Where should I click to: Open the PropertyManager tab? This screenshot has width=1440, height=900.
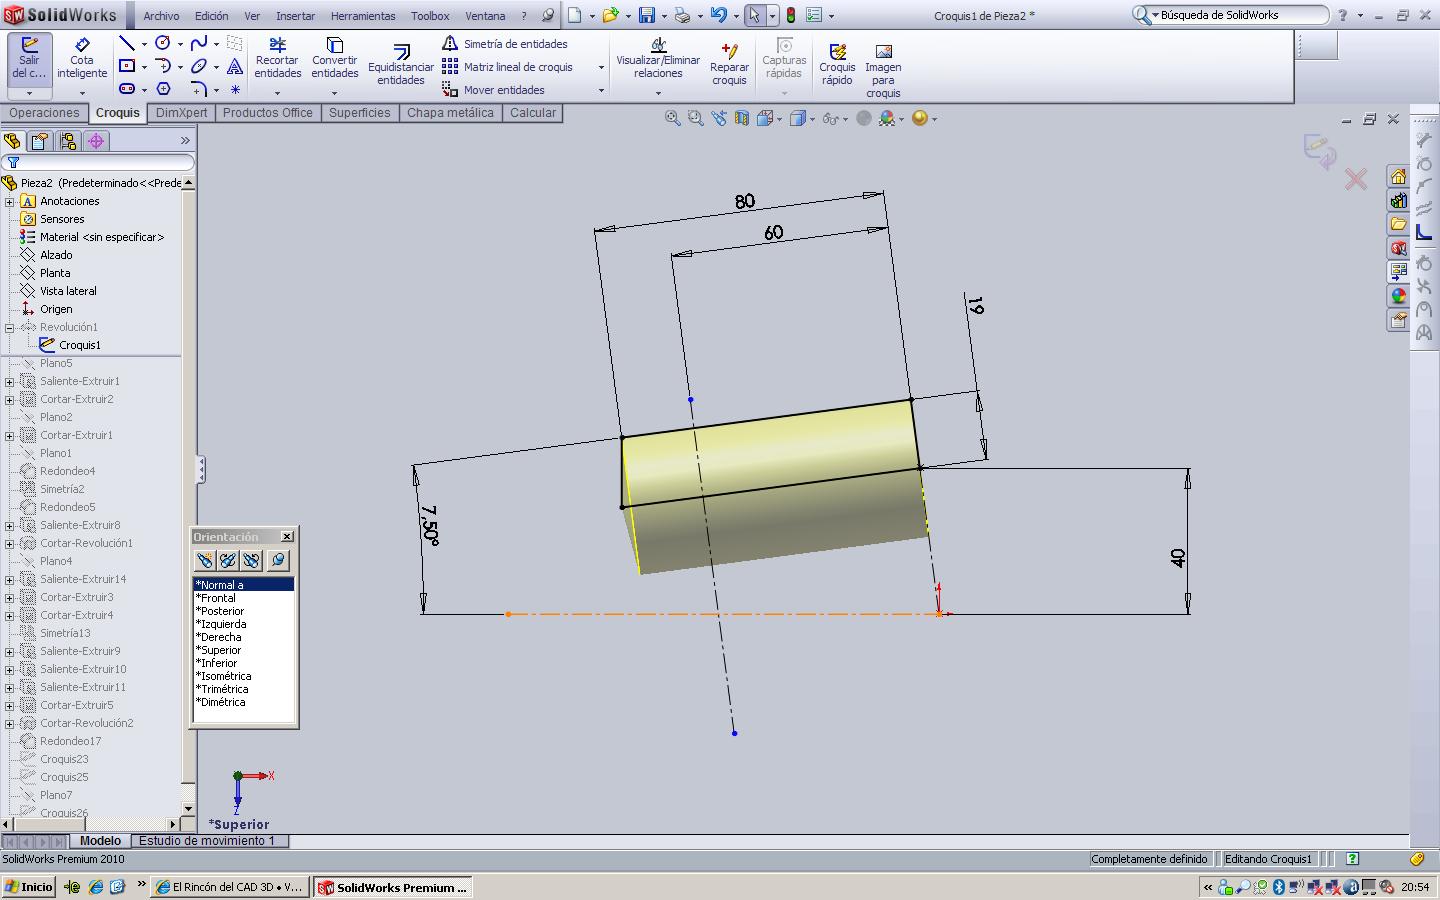point(40,141)
